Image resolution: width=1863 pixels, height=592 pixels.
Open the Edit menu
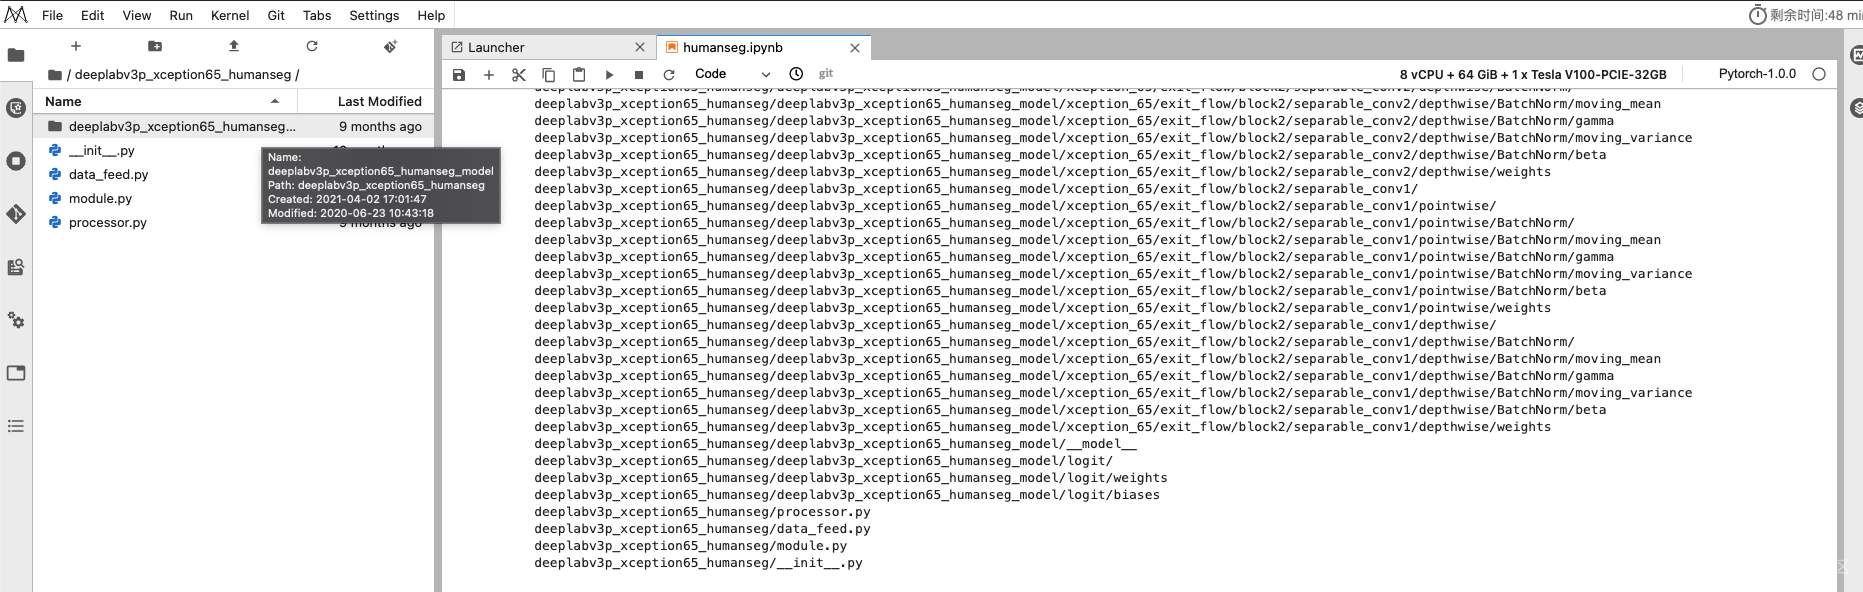[93, 15]
